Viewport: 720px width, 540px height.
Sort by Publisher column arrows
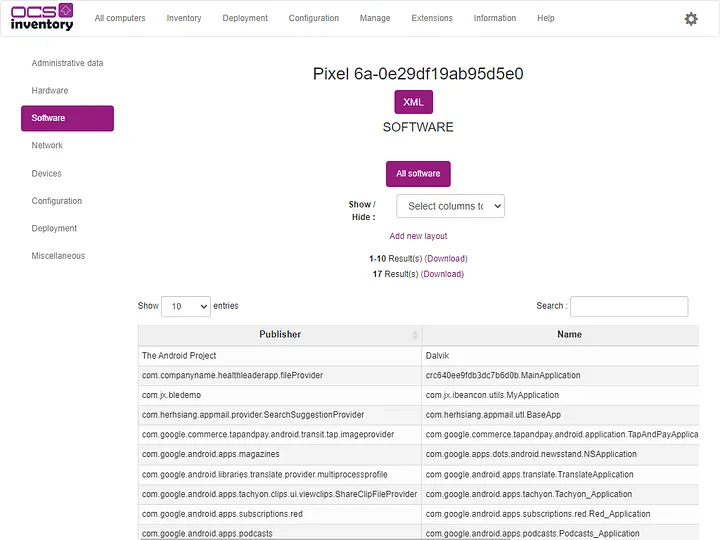[x=415, y=334]
